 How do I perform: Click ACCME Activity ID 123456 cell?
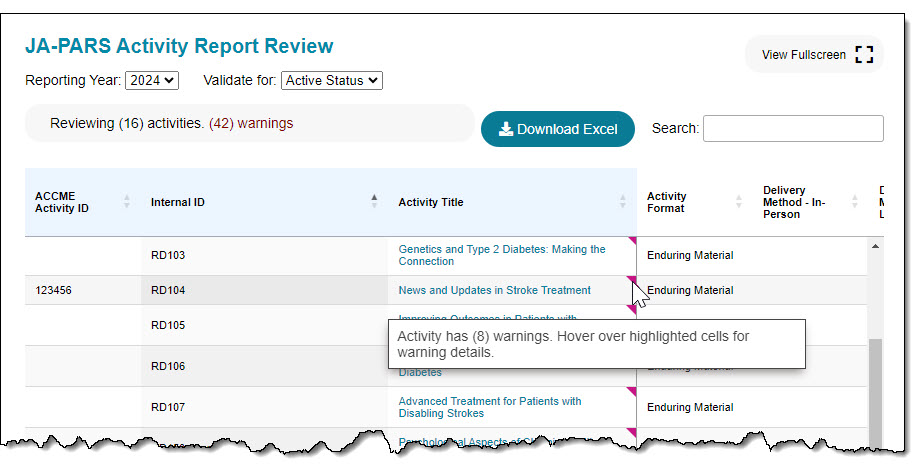[x=83, y=290]
